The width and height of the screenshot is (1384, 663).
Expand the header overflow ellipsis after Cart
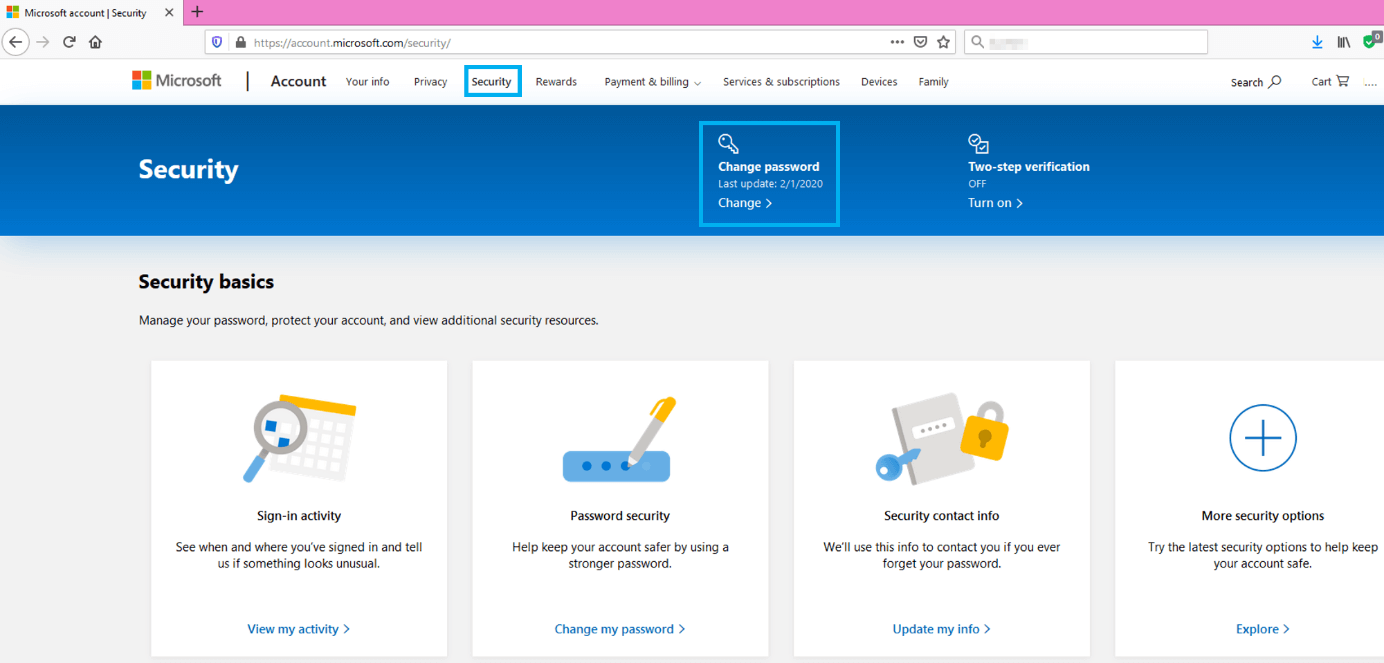coord(1370,82)
